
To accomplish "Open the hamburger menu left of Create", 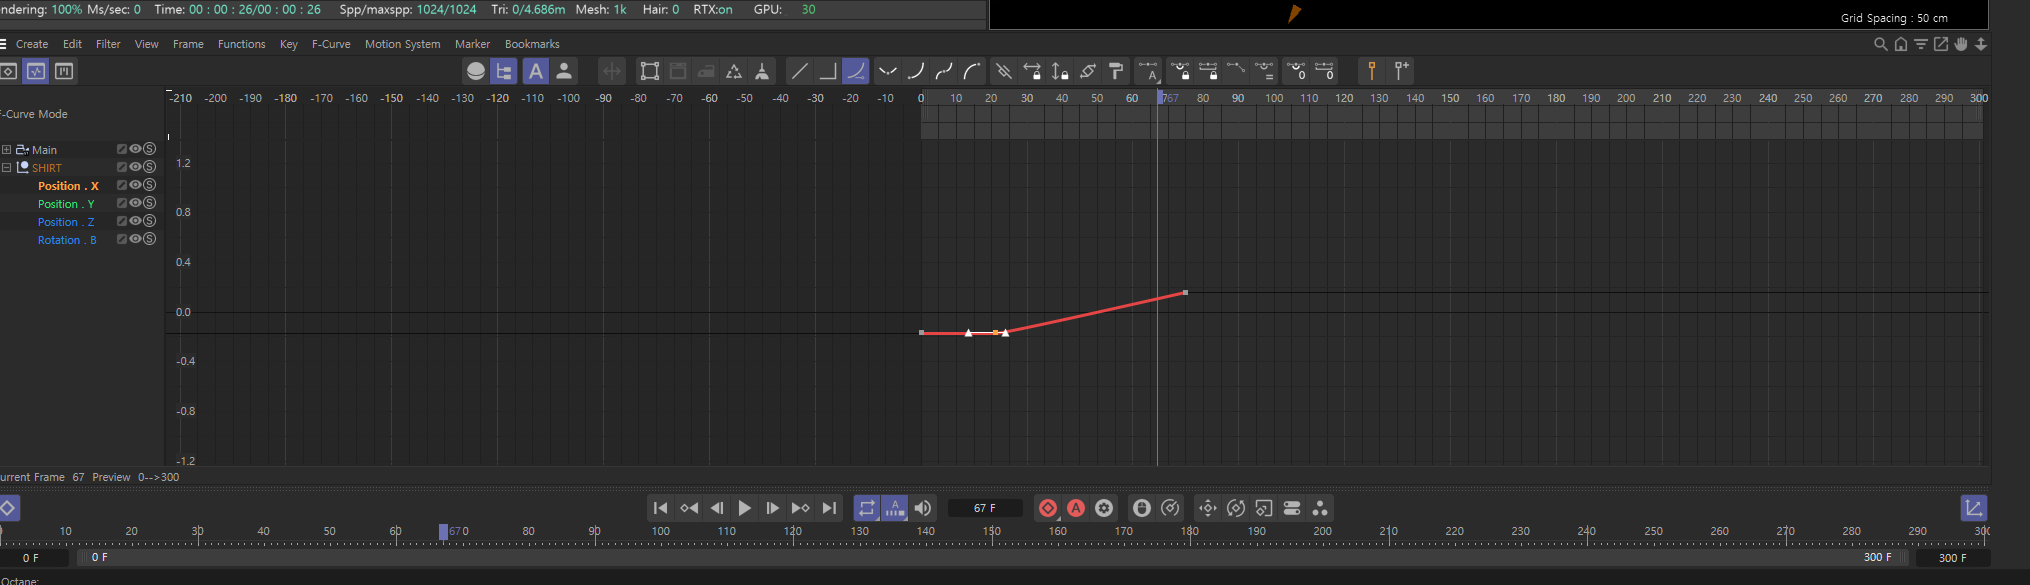I will 3,44.
